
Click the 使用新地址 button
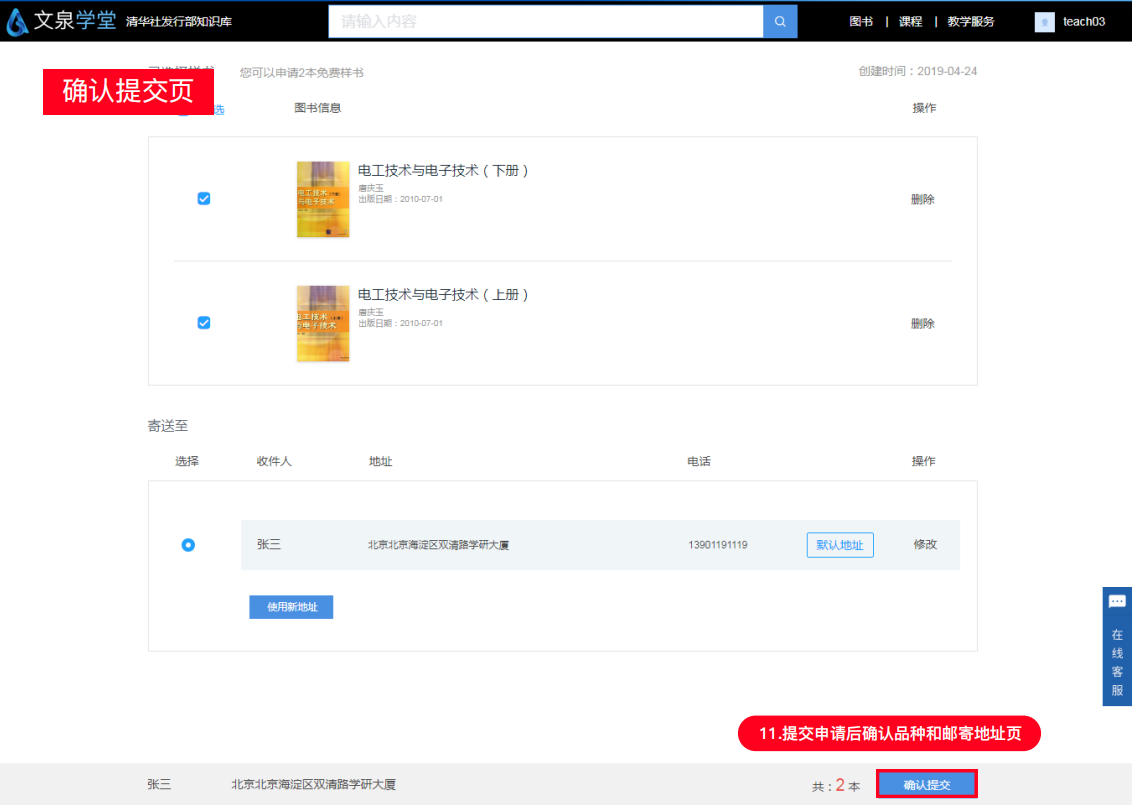pos(291,607)
